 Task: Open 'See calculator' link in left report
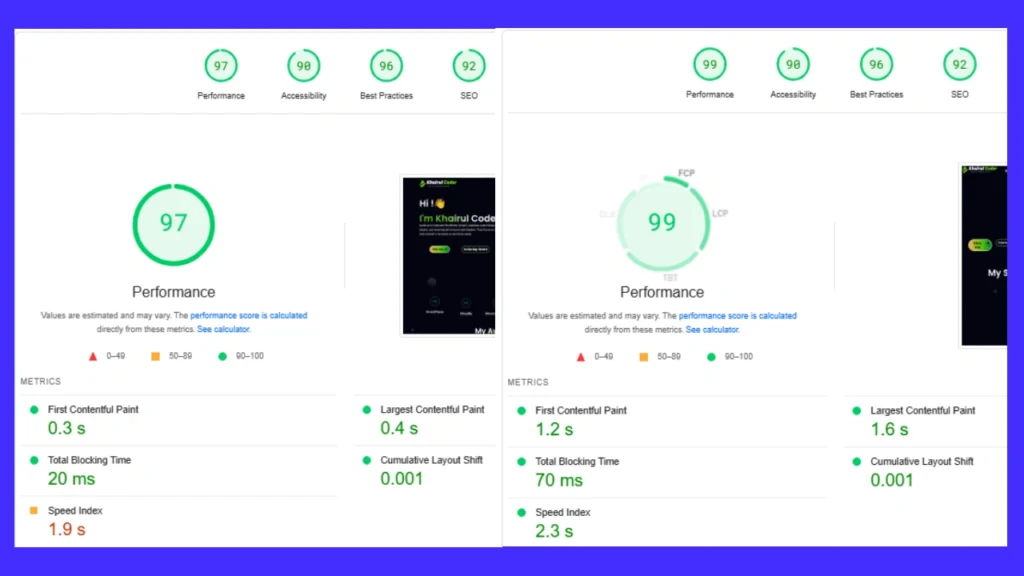[x=223, y=329]
